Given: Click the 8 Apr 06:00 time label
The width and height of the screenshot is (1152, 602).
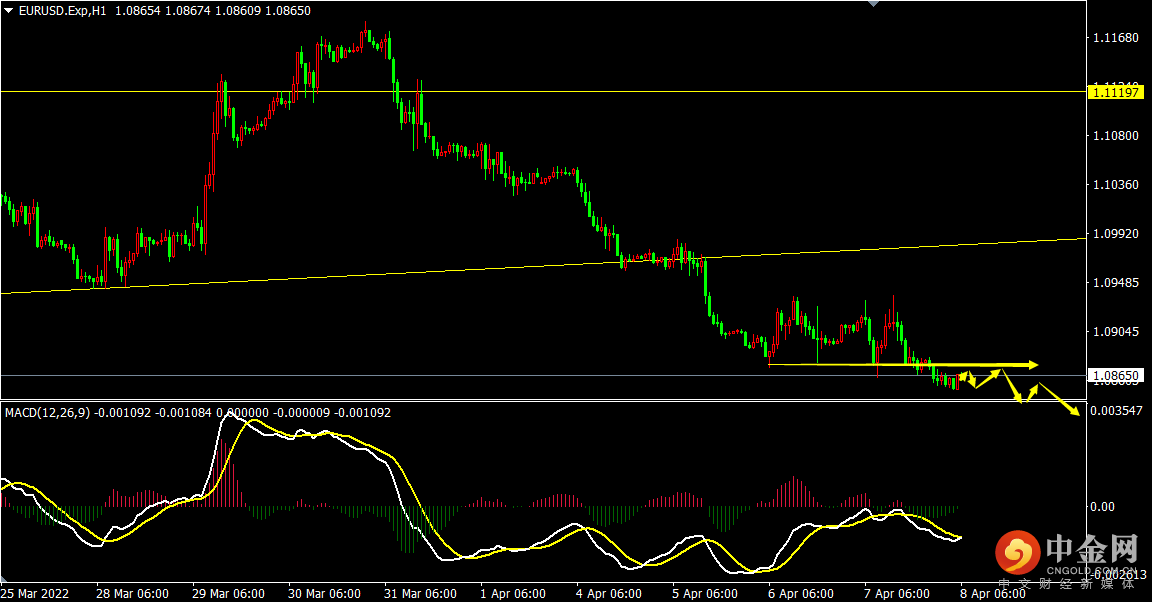Looking at the screenshot, I should [993, 593].
